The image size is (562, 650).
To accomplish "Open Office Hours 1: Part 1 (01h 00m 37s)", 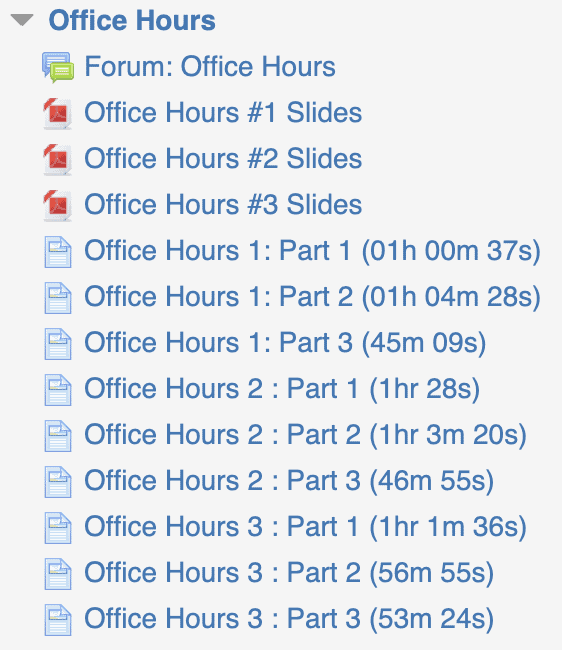I will point(312,251).
